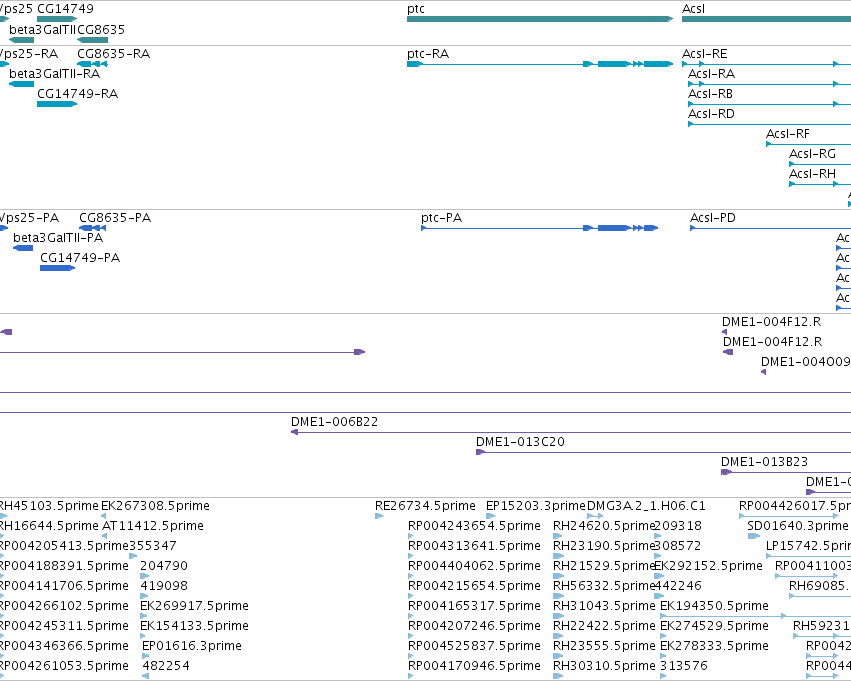Open the Acsl-RF transcript label
Image resolution: width=851 pixels, height=681 pixels.
(788, 134)
